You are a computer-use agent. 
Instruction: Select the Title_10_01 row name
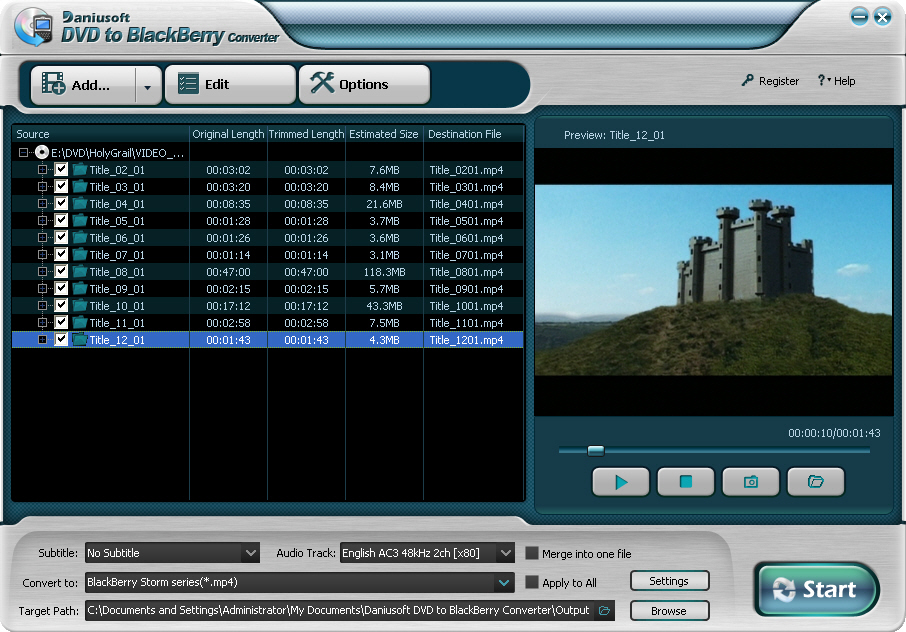[117, 306]
